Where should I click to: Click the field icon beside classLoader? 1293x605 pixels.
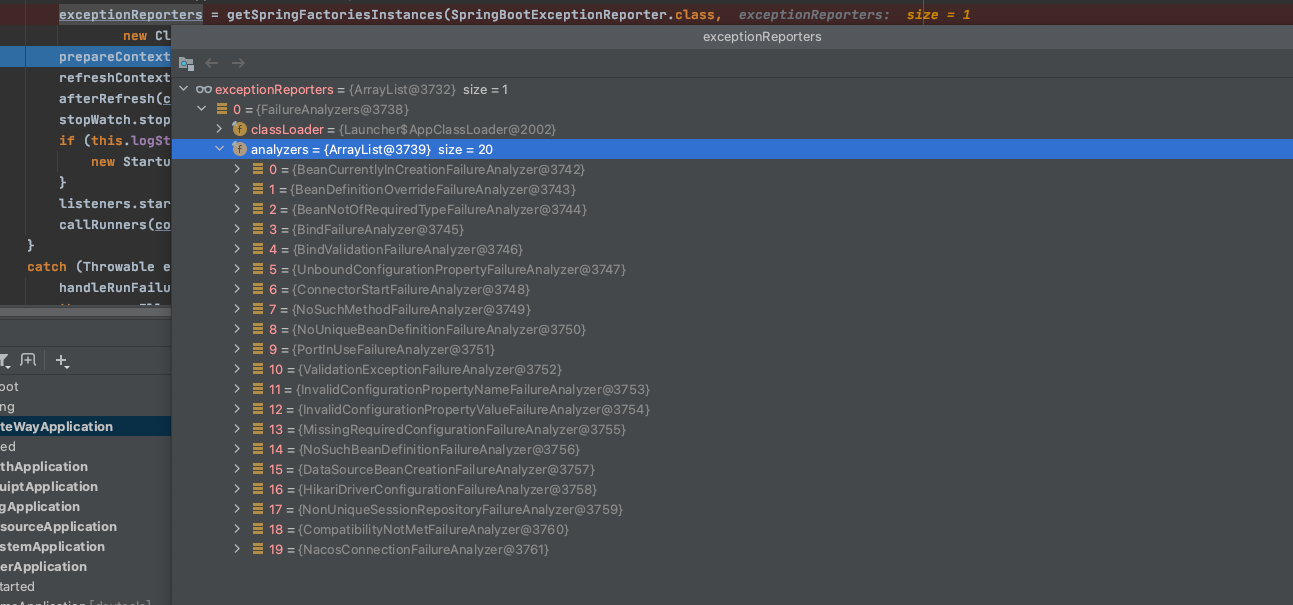pos(239,129)
